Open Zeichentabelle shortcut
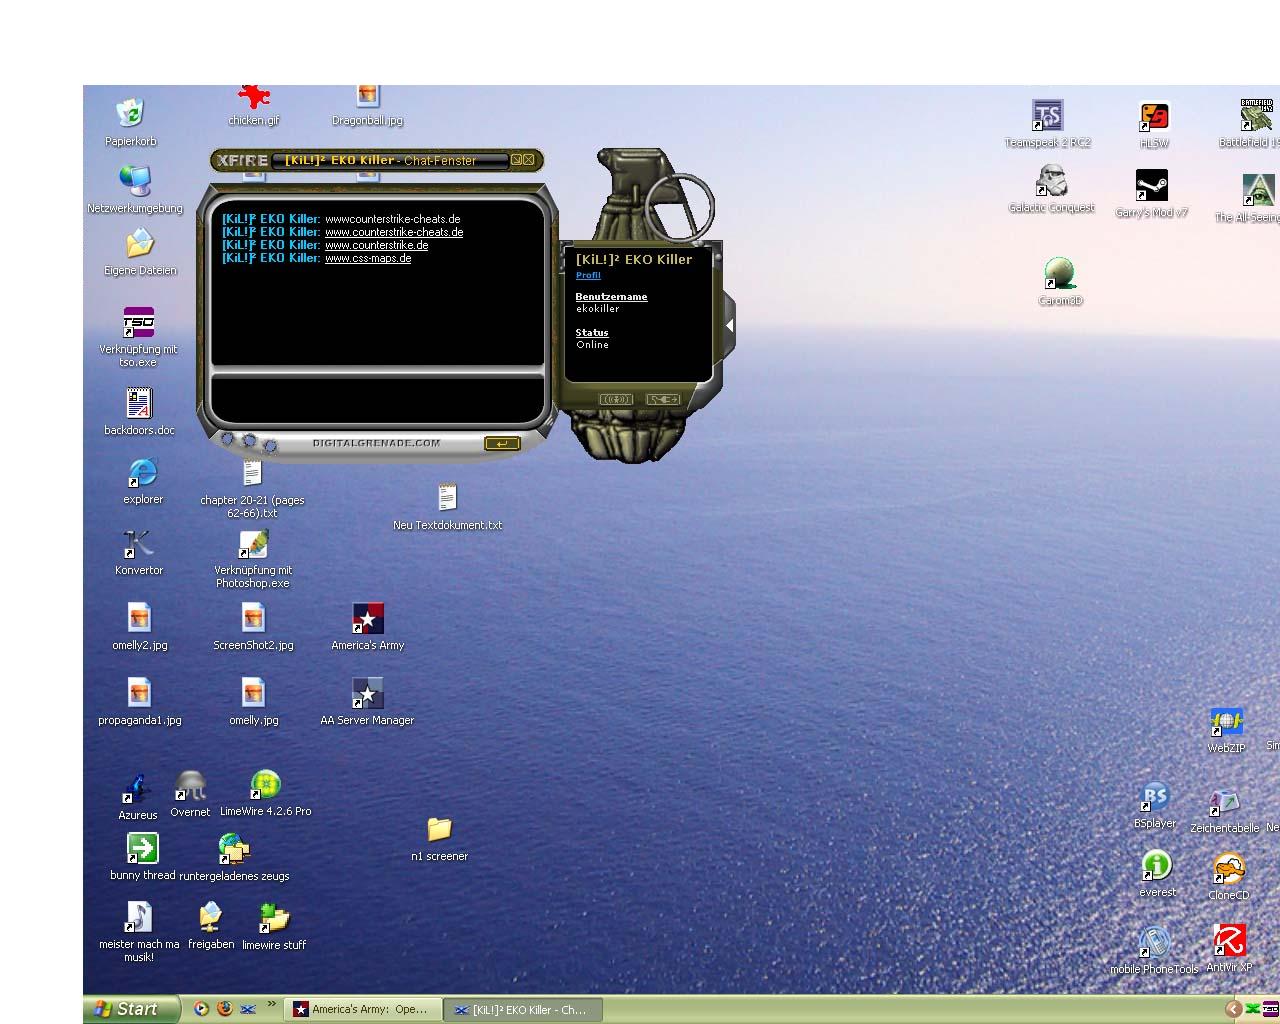 1224,810
